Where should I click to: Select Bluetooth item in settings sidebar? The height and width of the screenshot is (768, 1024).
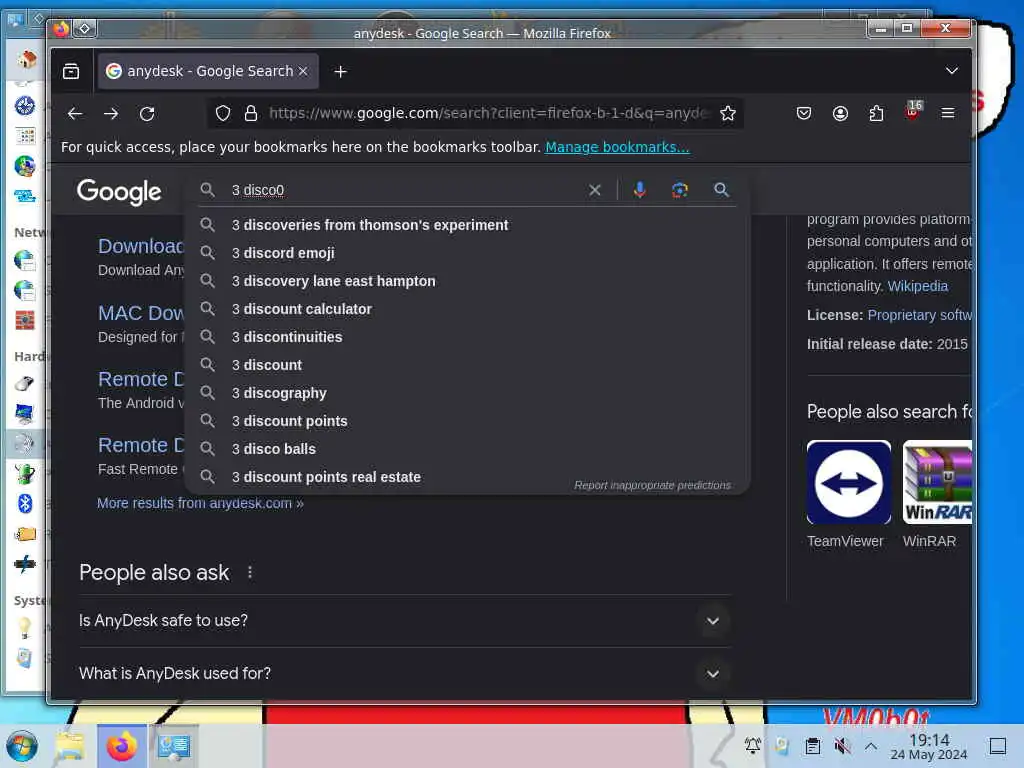(x=25, y=504)
